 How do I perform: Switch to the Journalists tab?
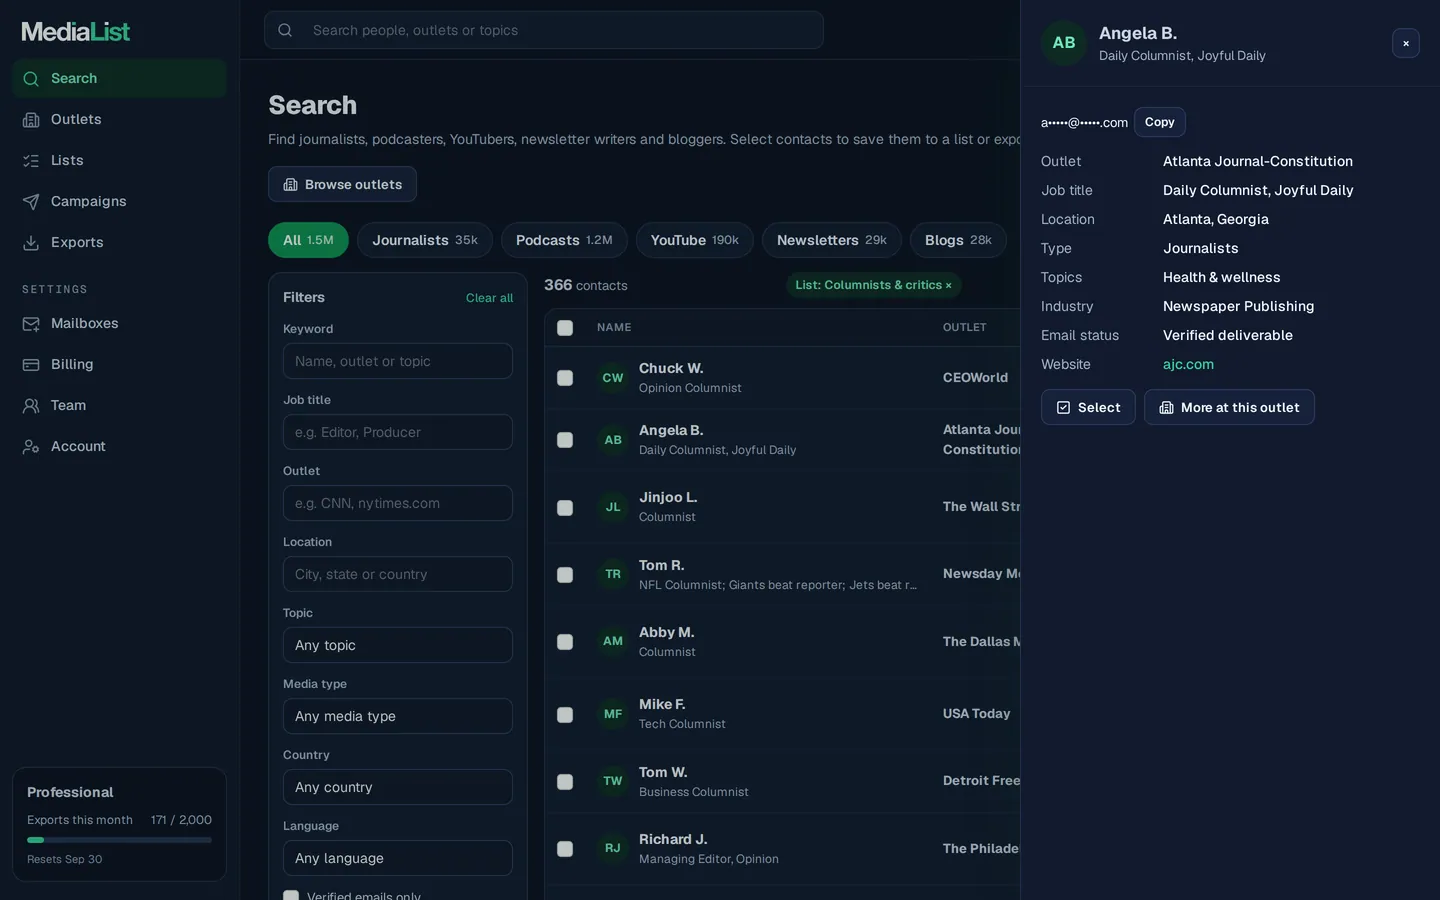coord(425,240)
